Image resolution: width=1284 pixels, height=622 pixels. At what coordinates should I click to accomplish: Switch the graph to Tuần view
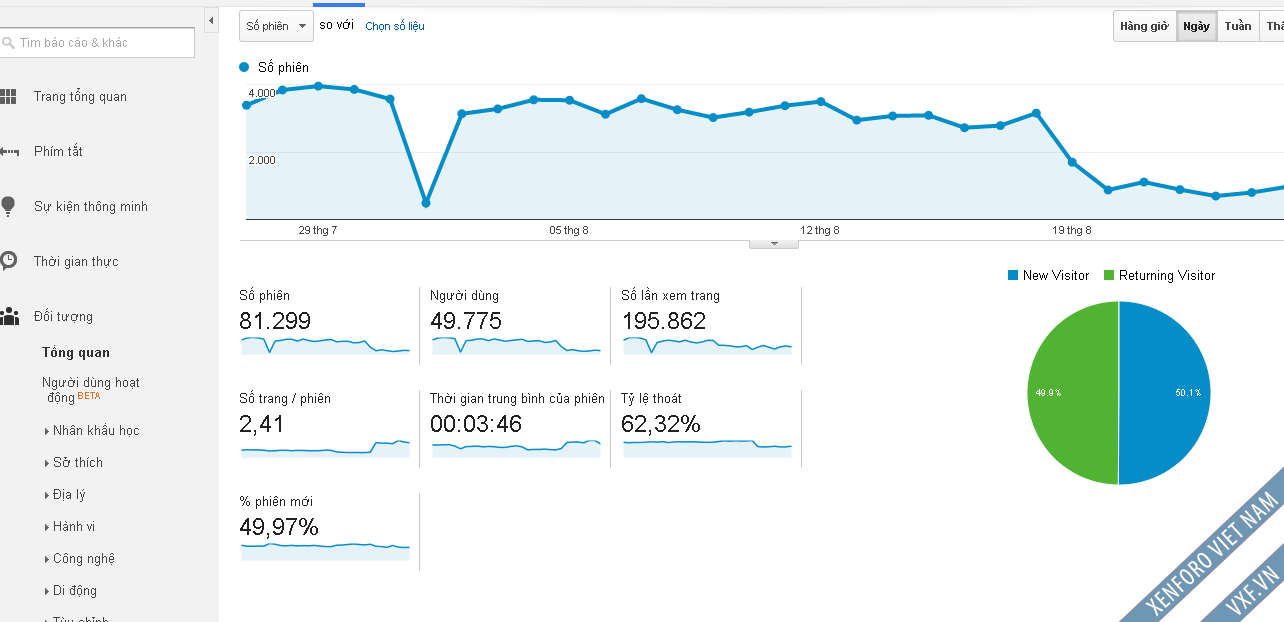[1238, 26]
